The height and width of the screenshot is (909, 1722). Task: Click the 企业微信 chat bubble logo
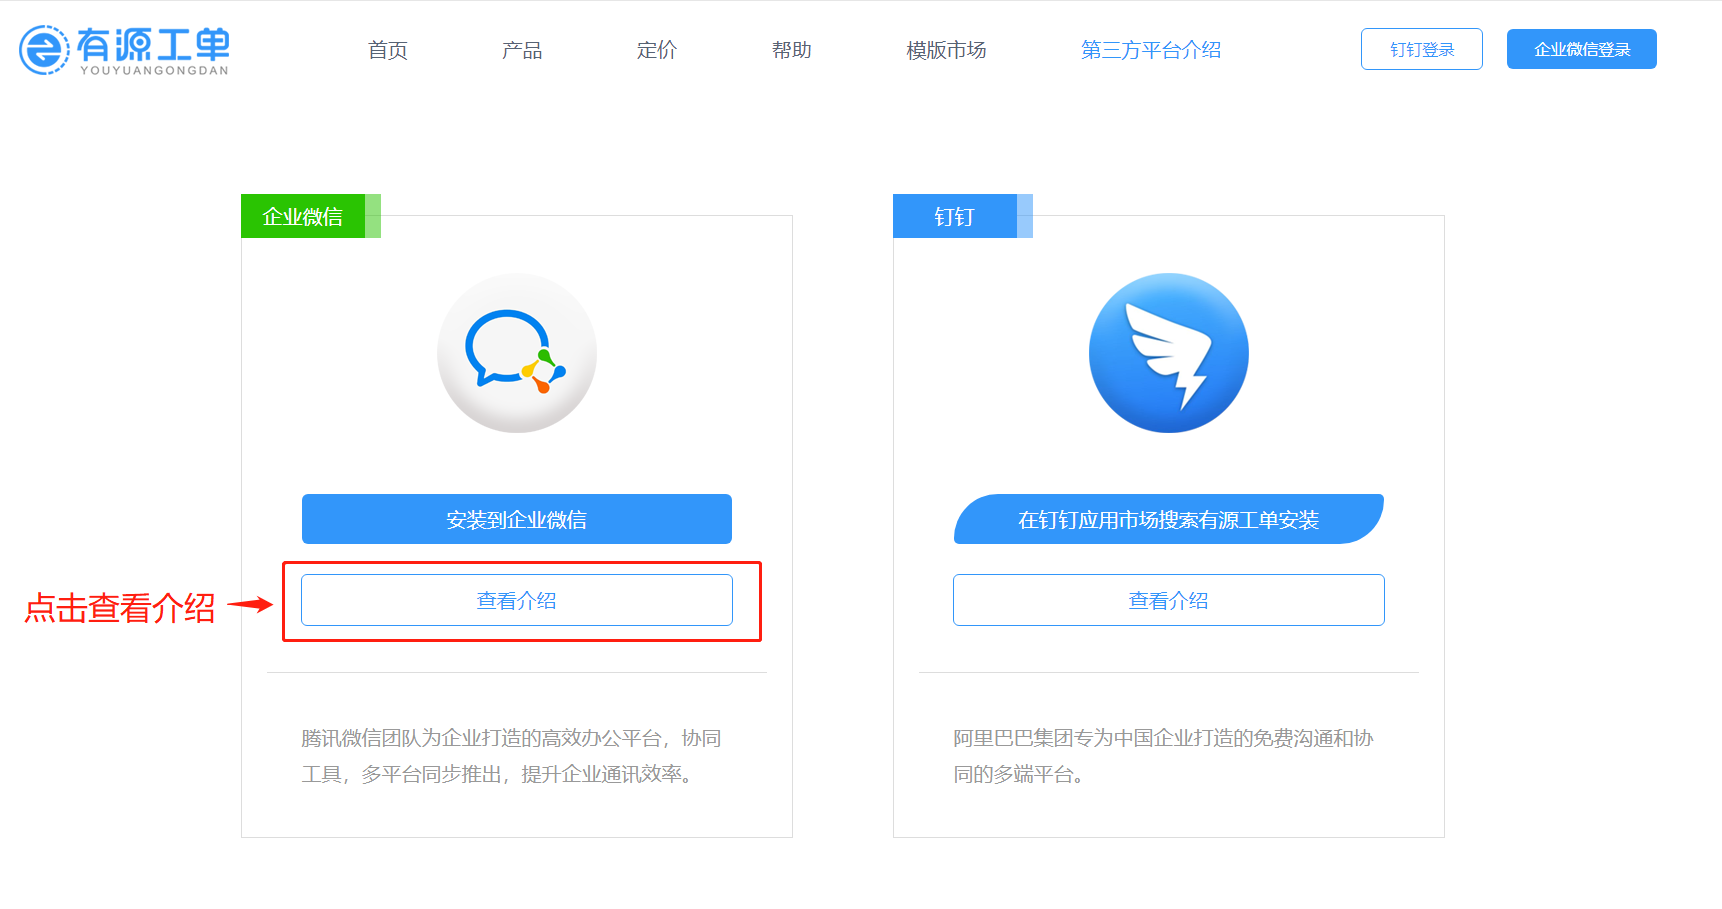[517, 353]
